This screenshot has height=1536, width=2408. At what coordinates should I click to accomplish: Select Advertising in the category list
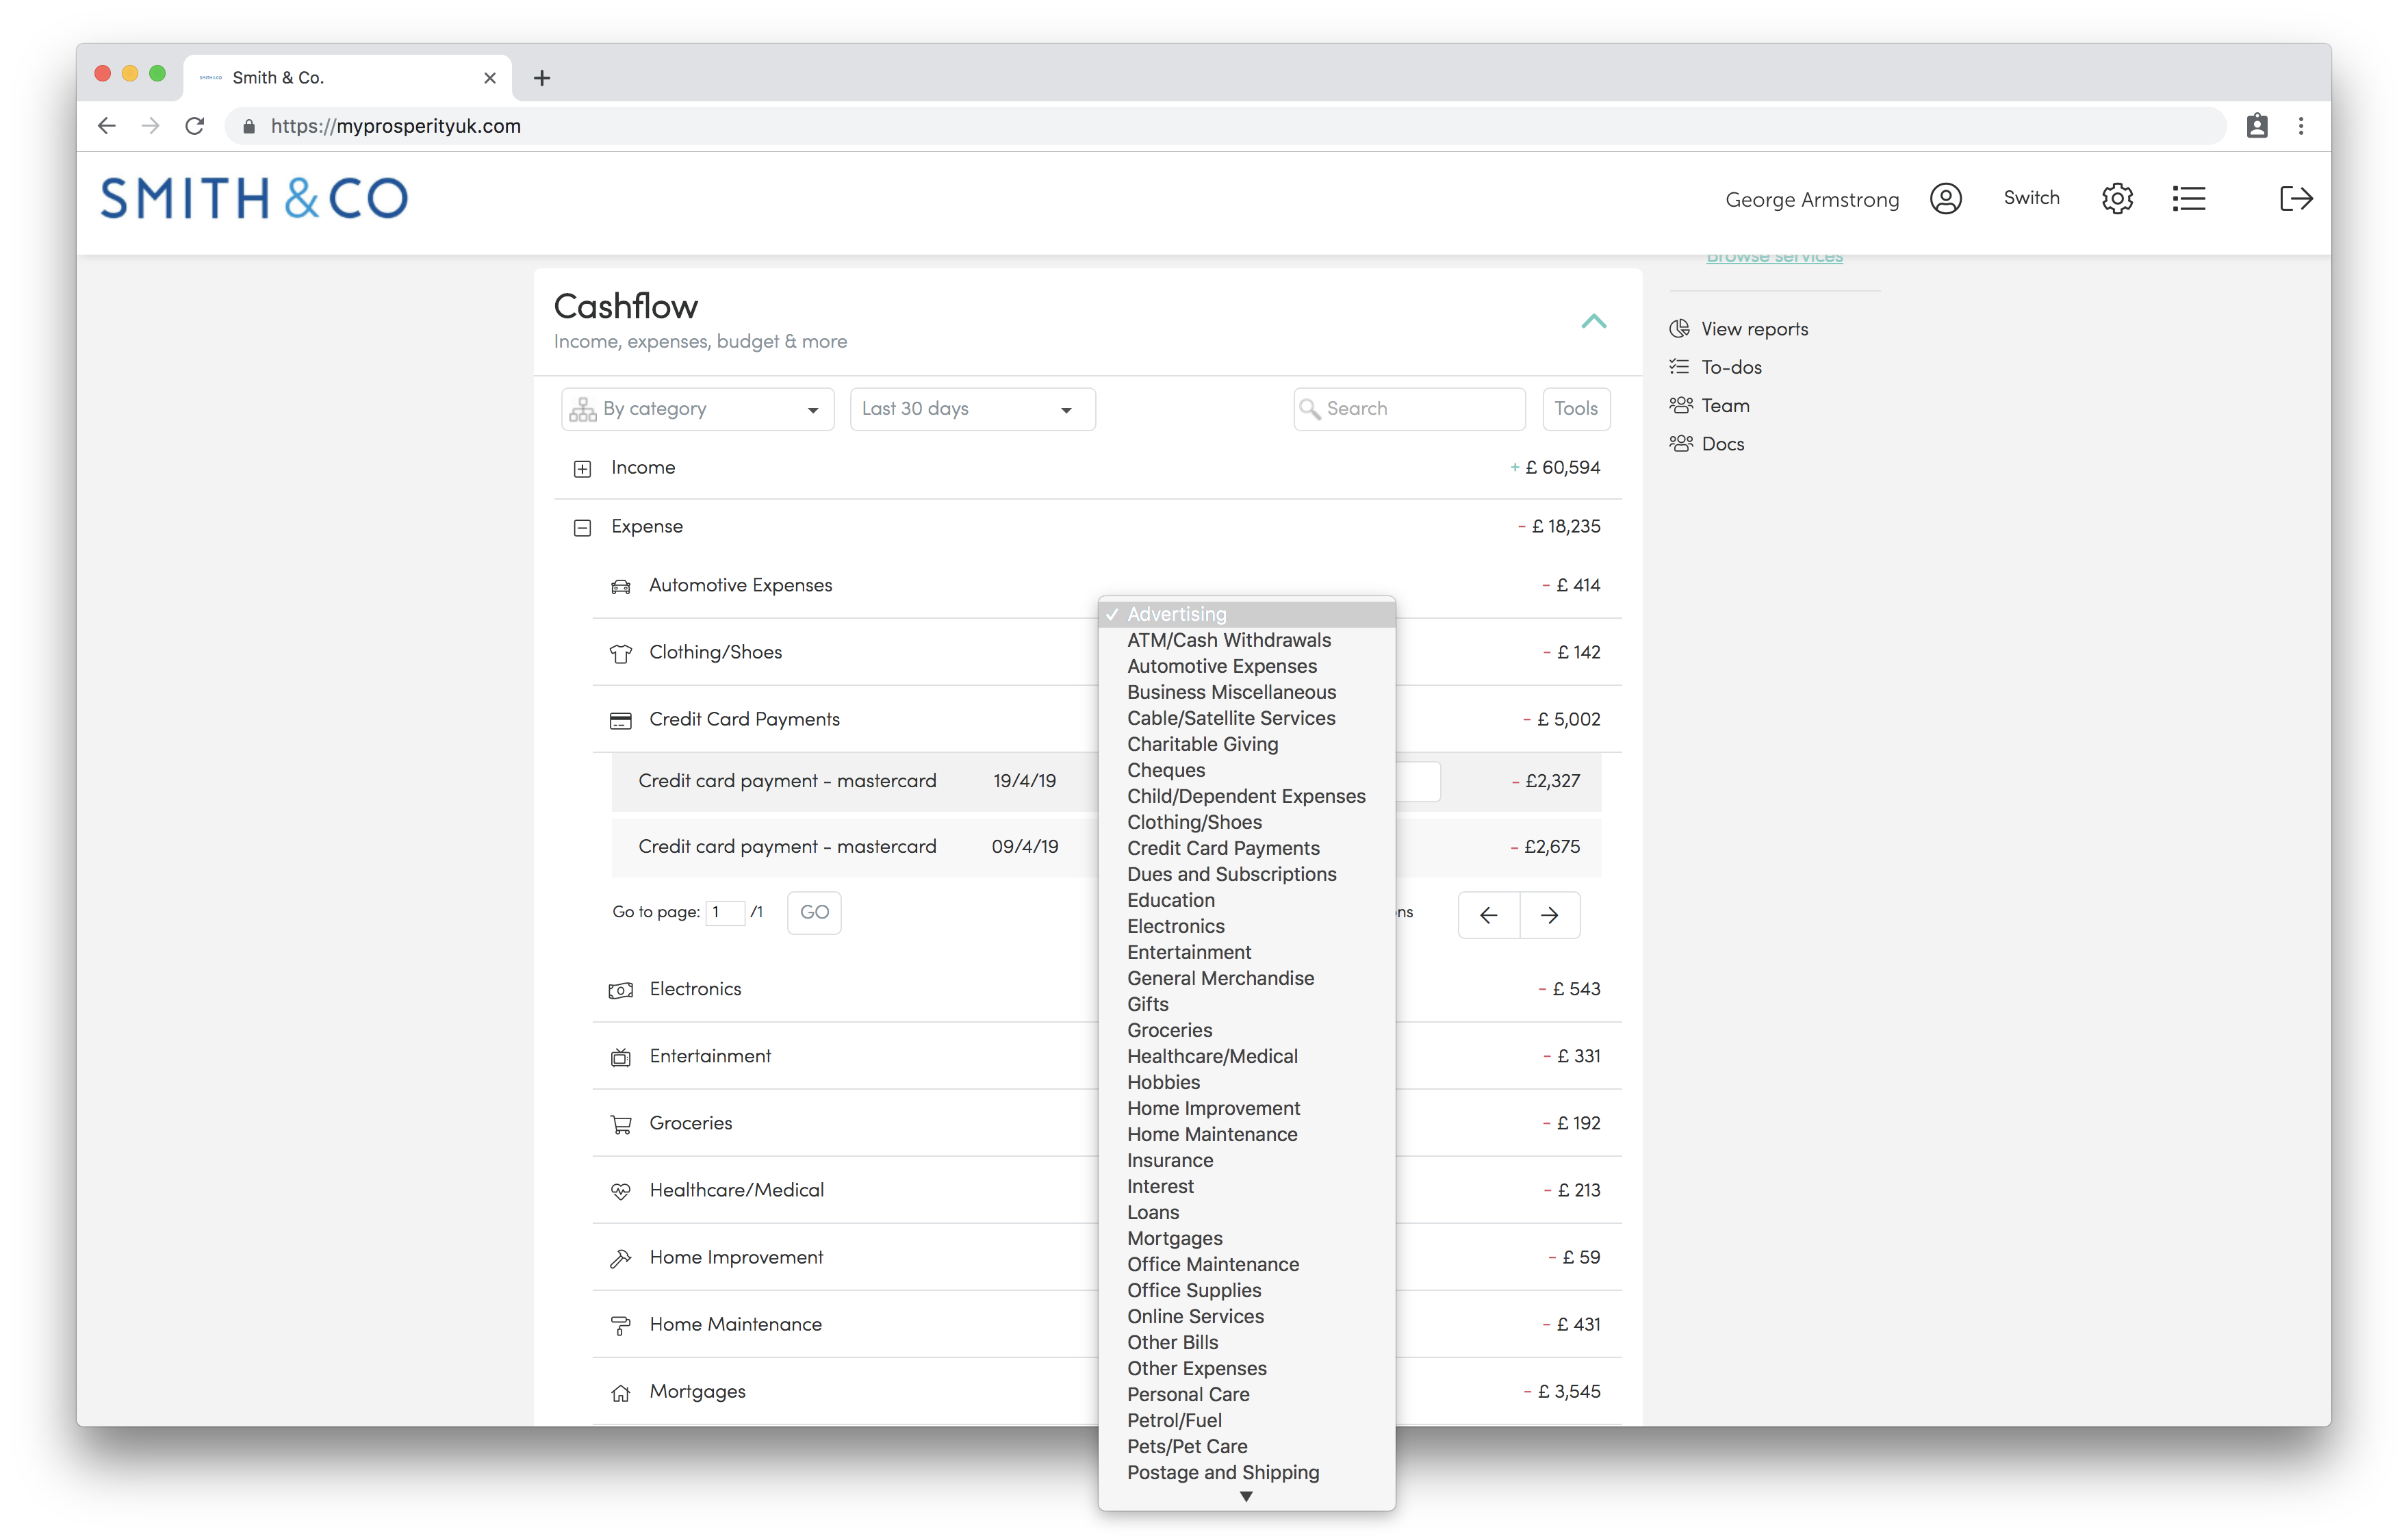pyautogui.click(x=1247, y=614)
